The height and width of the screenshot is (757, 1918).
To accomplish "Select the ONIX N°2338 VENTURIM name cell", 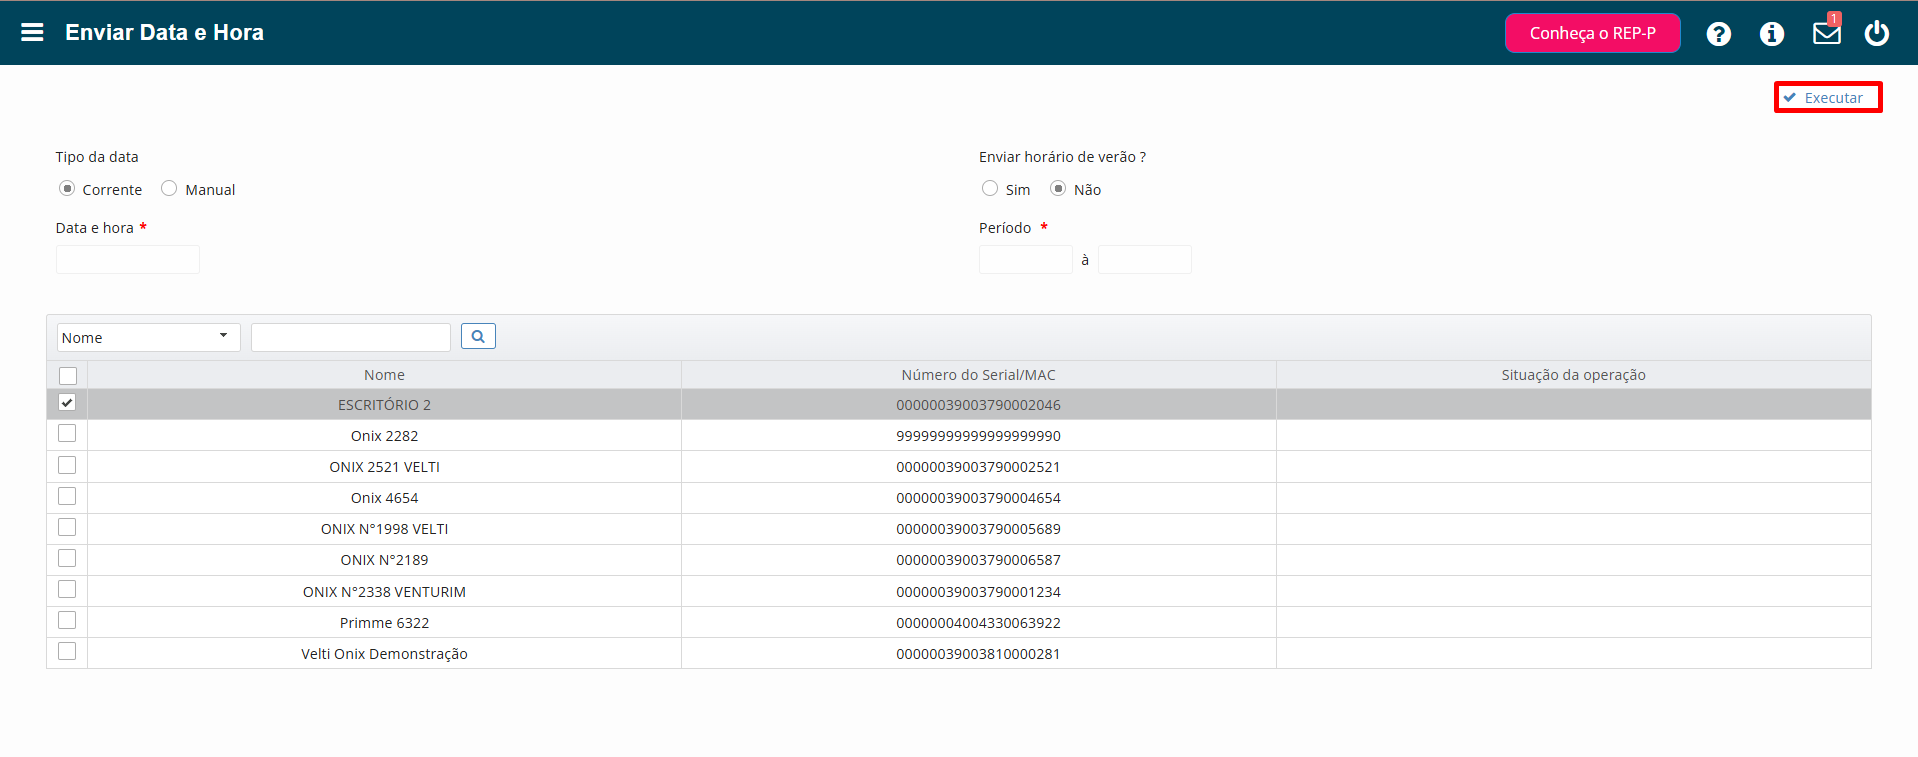I will pos(384,592).
